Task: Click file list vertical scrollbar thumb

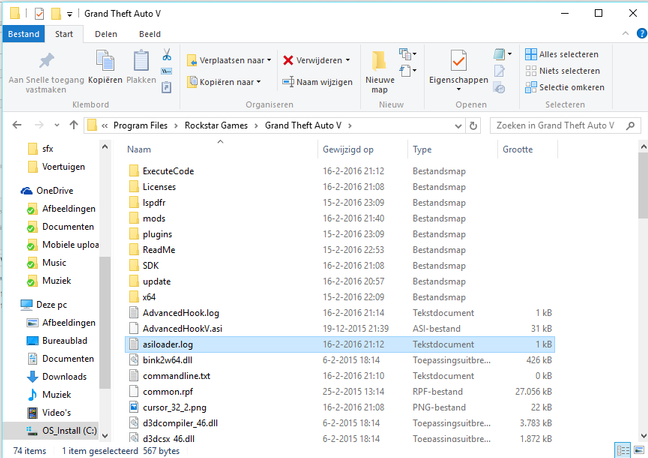Action: click(x=643, y=185)
